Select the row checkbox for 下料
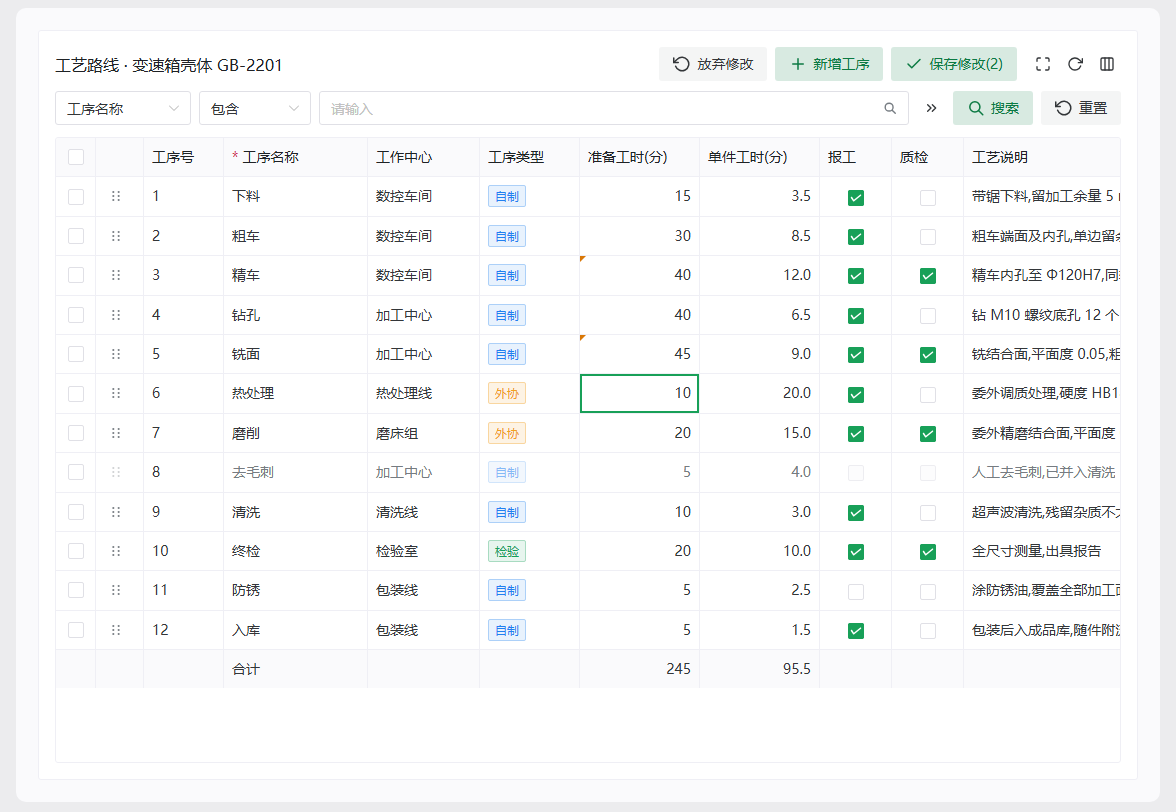The width and height of the screenshot is (1176, 812). coord(76,196)
